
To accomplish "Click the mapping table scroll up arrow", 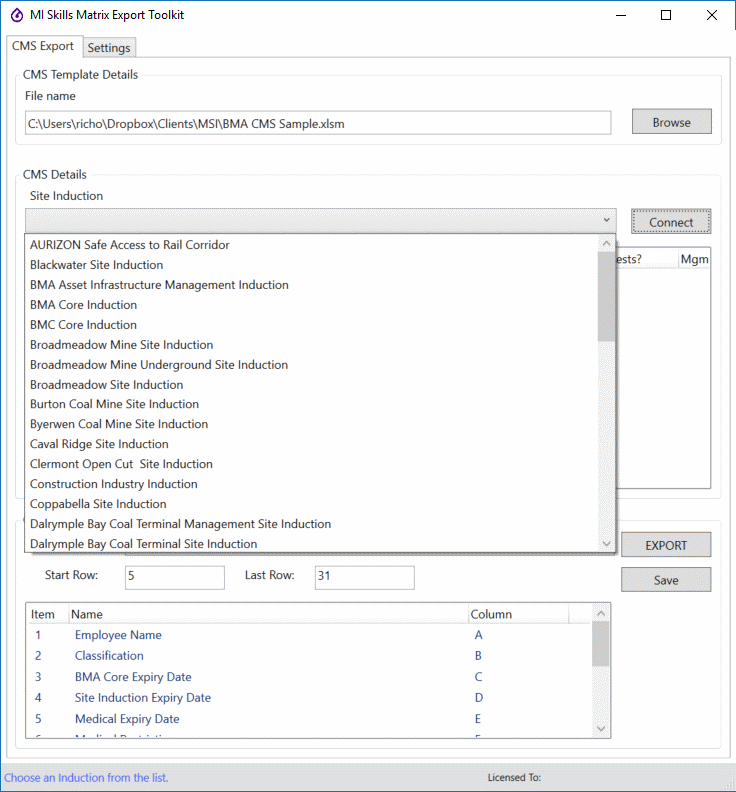I will [x=601, y=613].
